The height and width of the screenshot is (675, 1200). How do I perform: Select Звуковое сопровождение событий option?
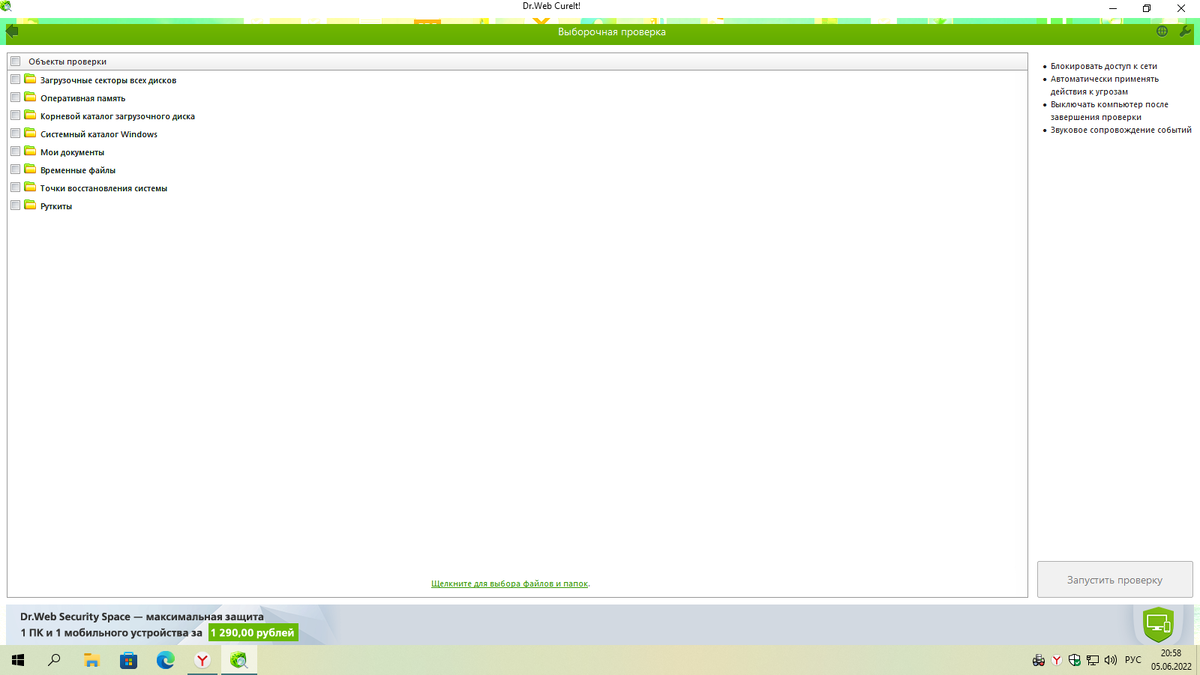(1121, 130)
